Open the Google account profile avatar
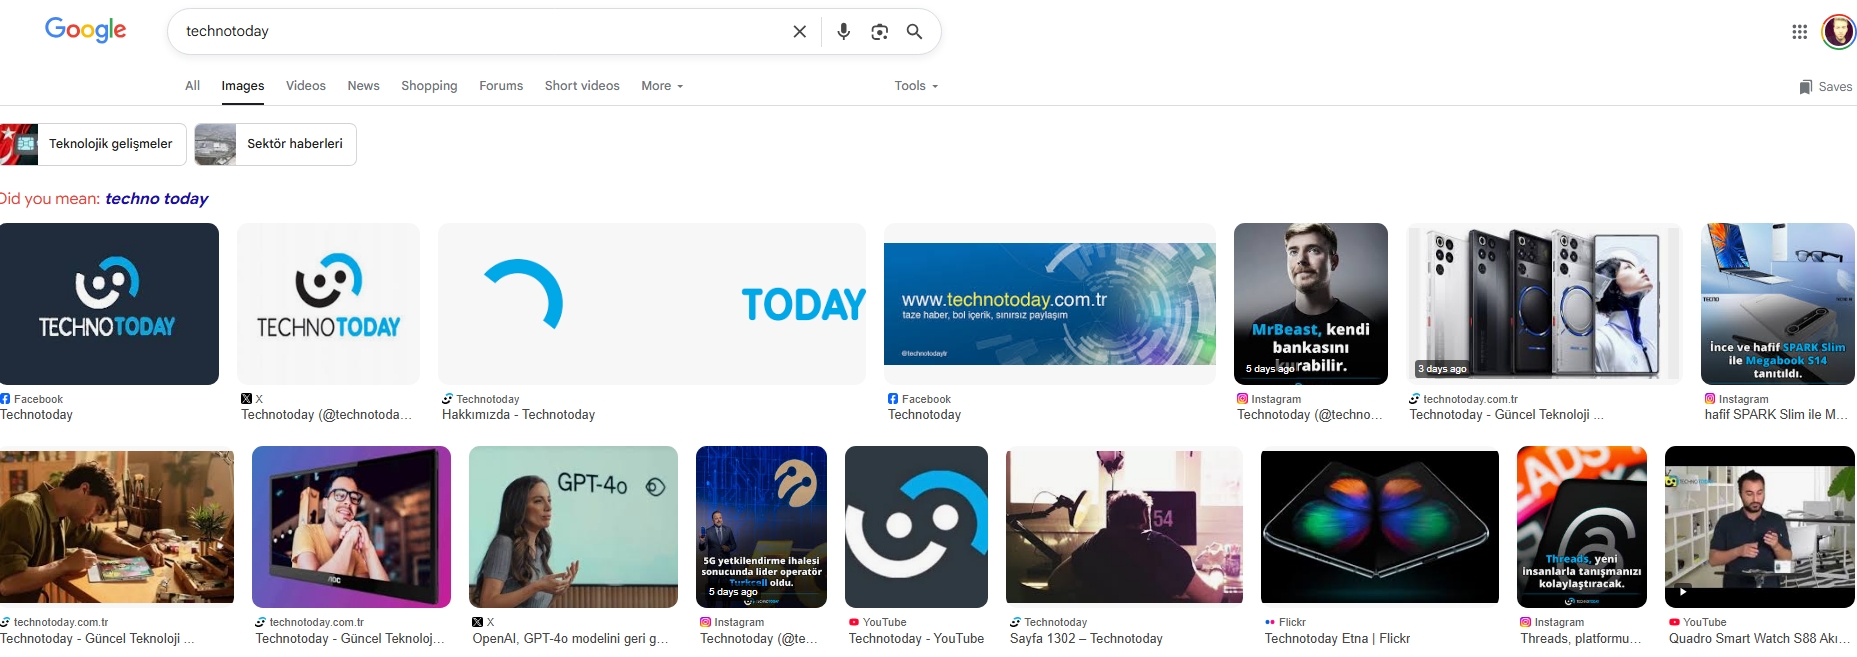Image resolution: width=1857 pixels, height=657 pixels. click(x=1838, y=32)
